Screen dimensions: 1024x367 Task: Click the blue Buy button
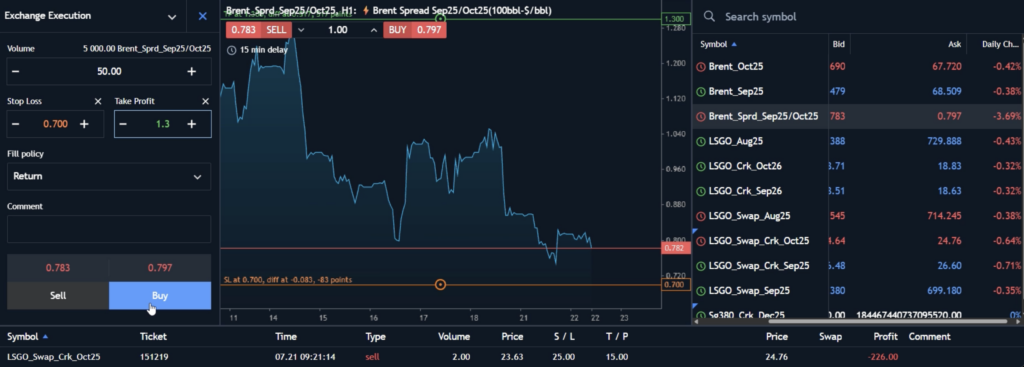160,295
